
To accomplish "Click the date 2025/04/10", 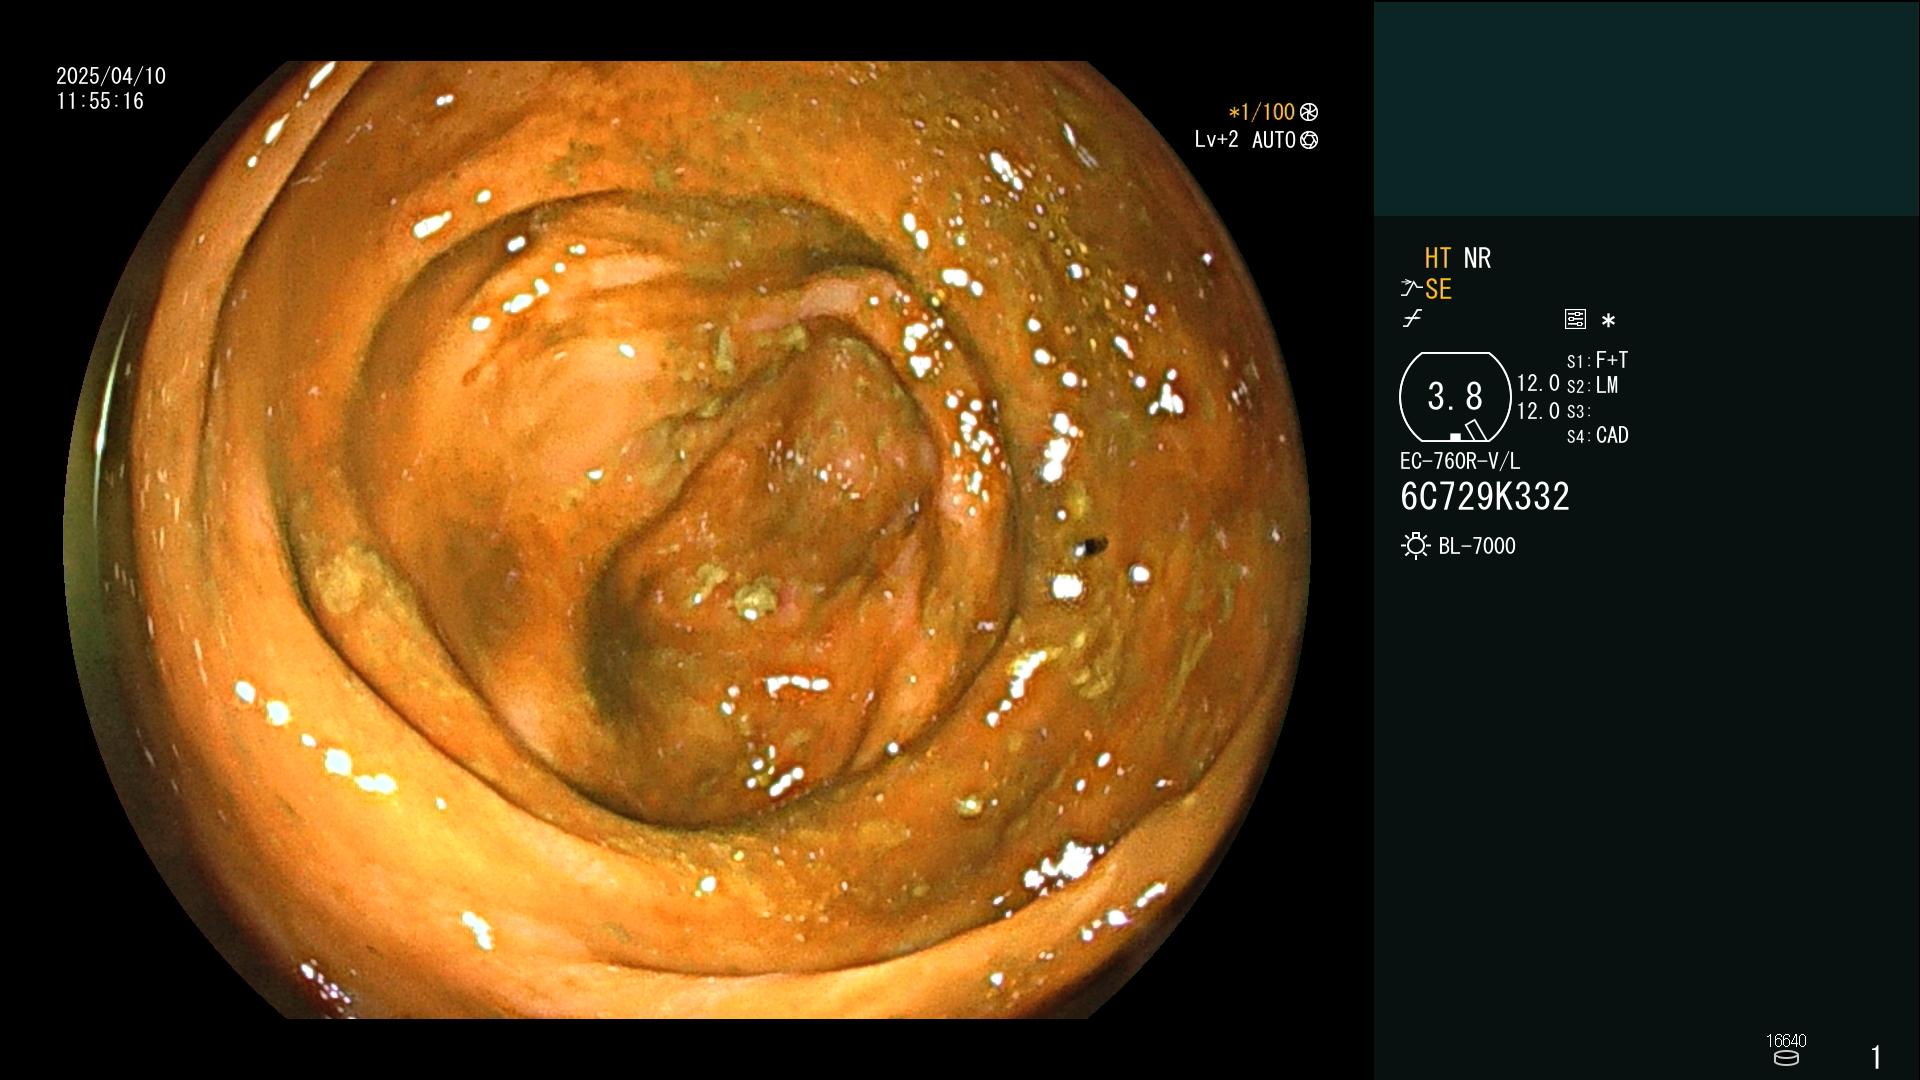I will [111, 76].
